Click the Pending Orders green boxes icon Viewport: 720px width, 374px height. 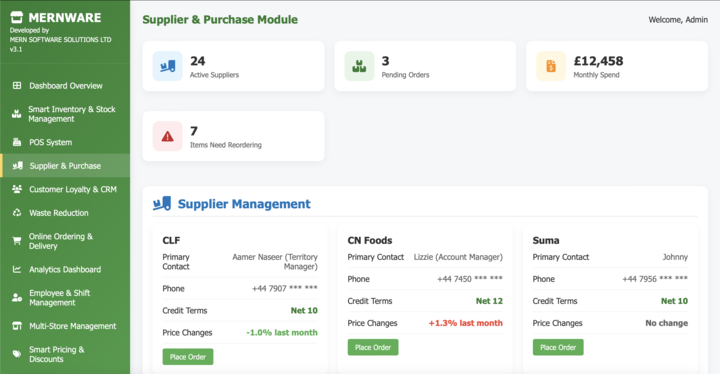click(x=359, y=66)
